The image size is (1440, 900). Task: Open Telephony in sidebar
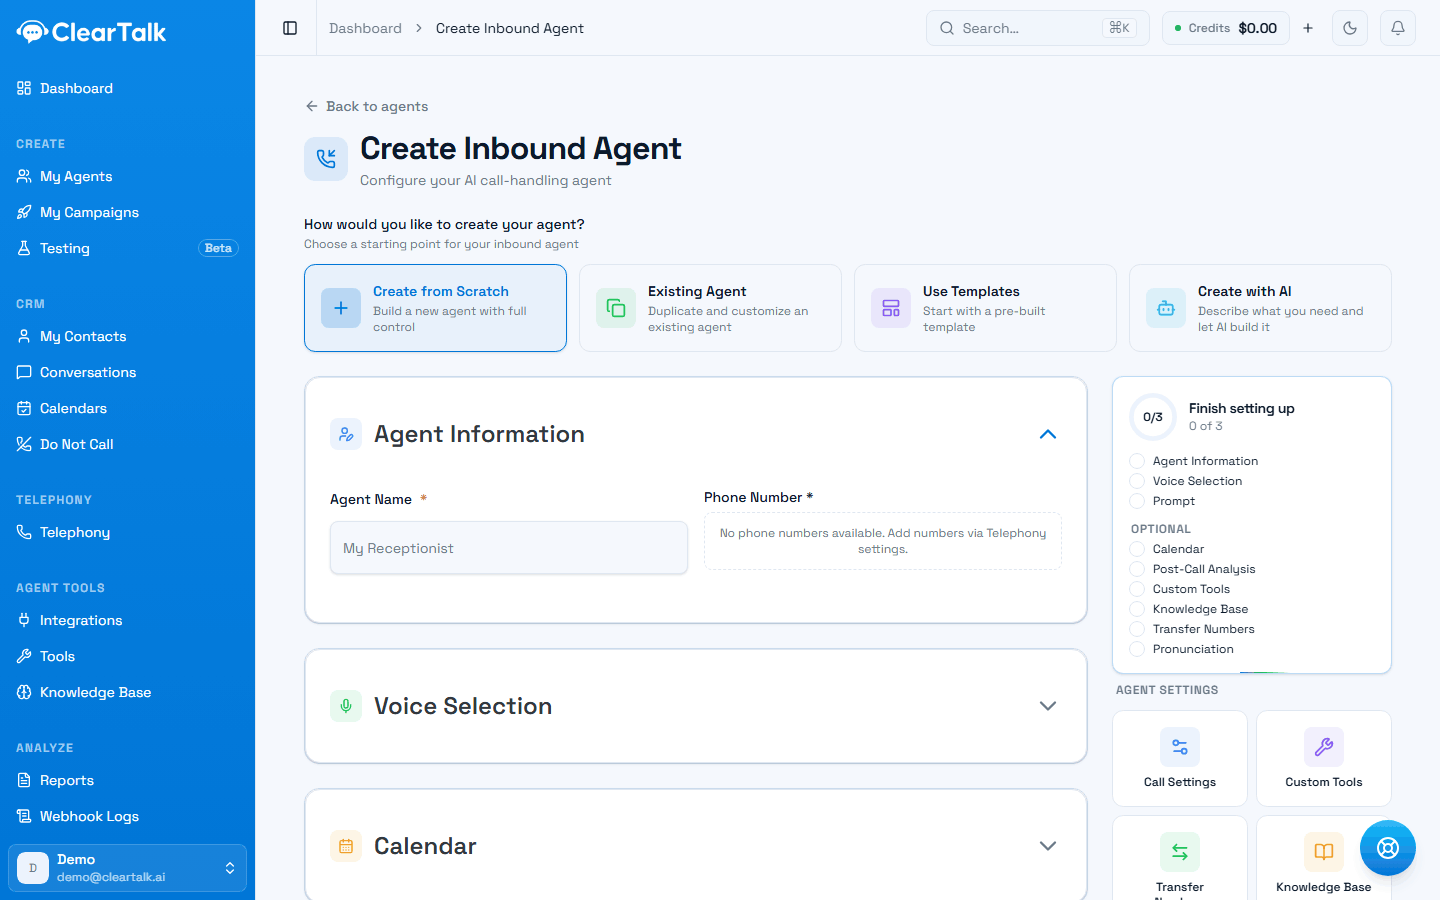click(127, 532)
